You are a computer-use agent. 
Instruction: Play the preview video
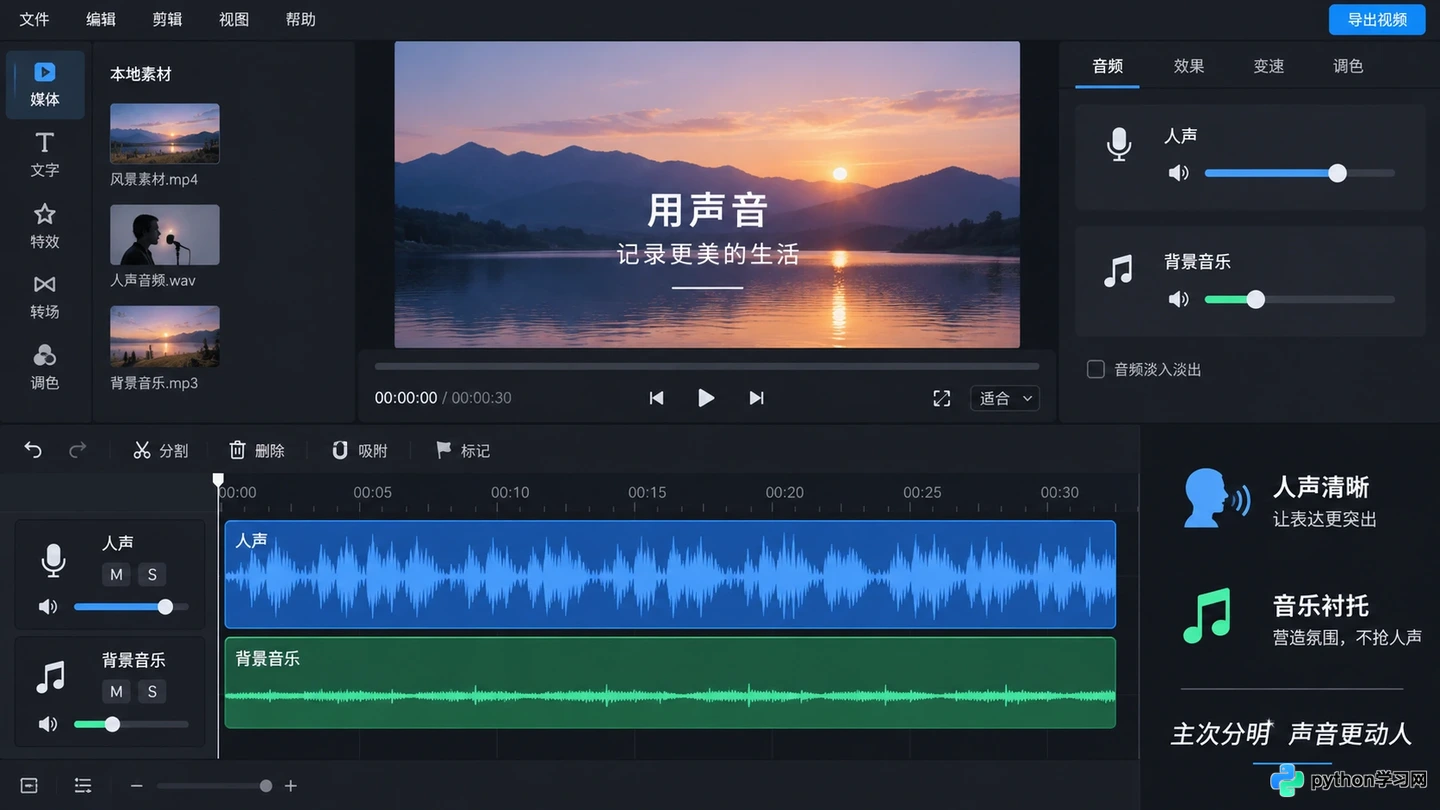pyautogui.click(x=706, y=398)
